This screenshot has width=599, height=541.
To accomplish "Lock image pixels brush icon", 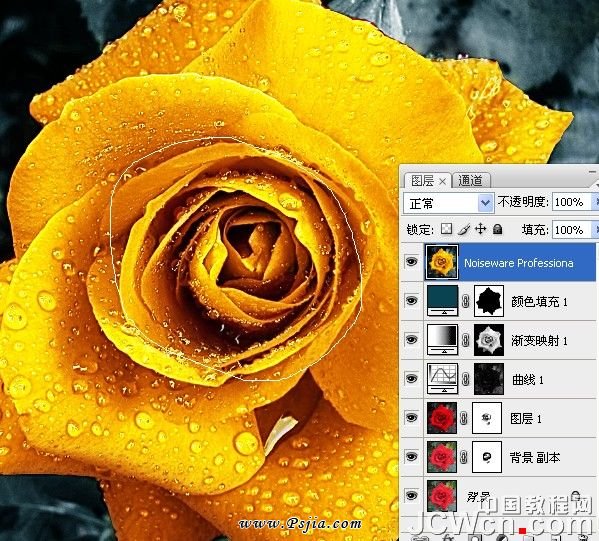I will (463, 229).
